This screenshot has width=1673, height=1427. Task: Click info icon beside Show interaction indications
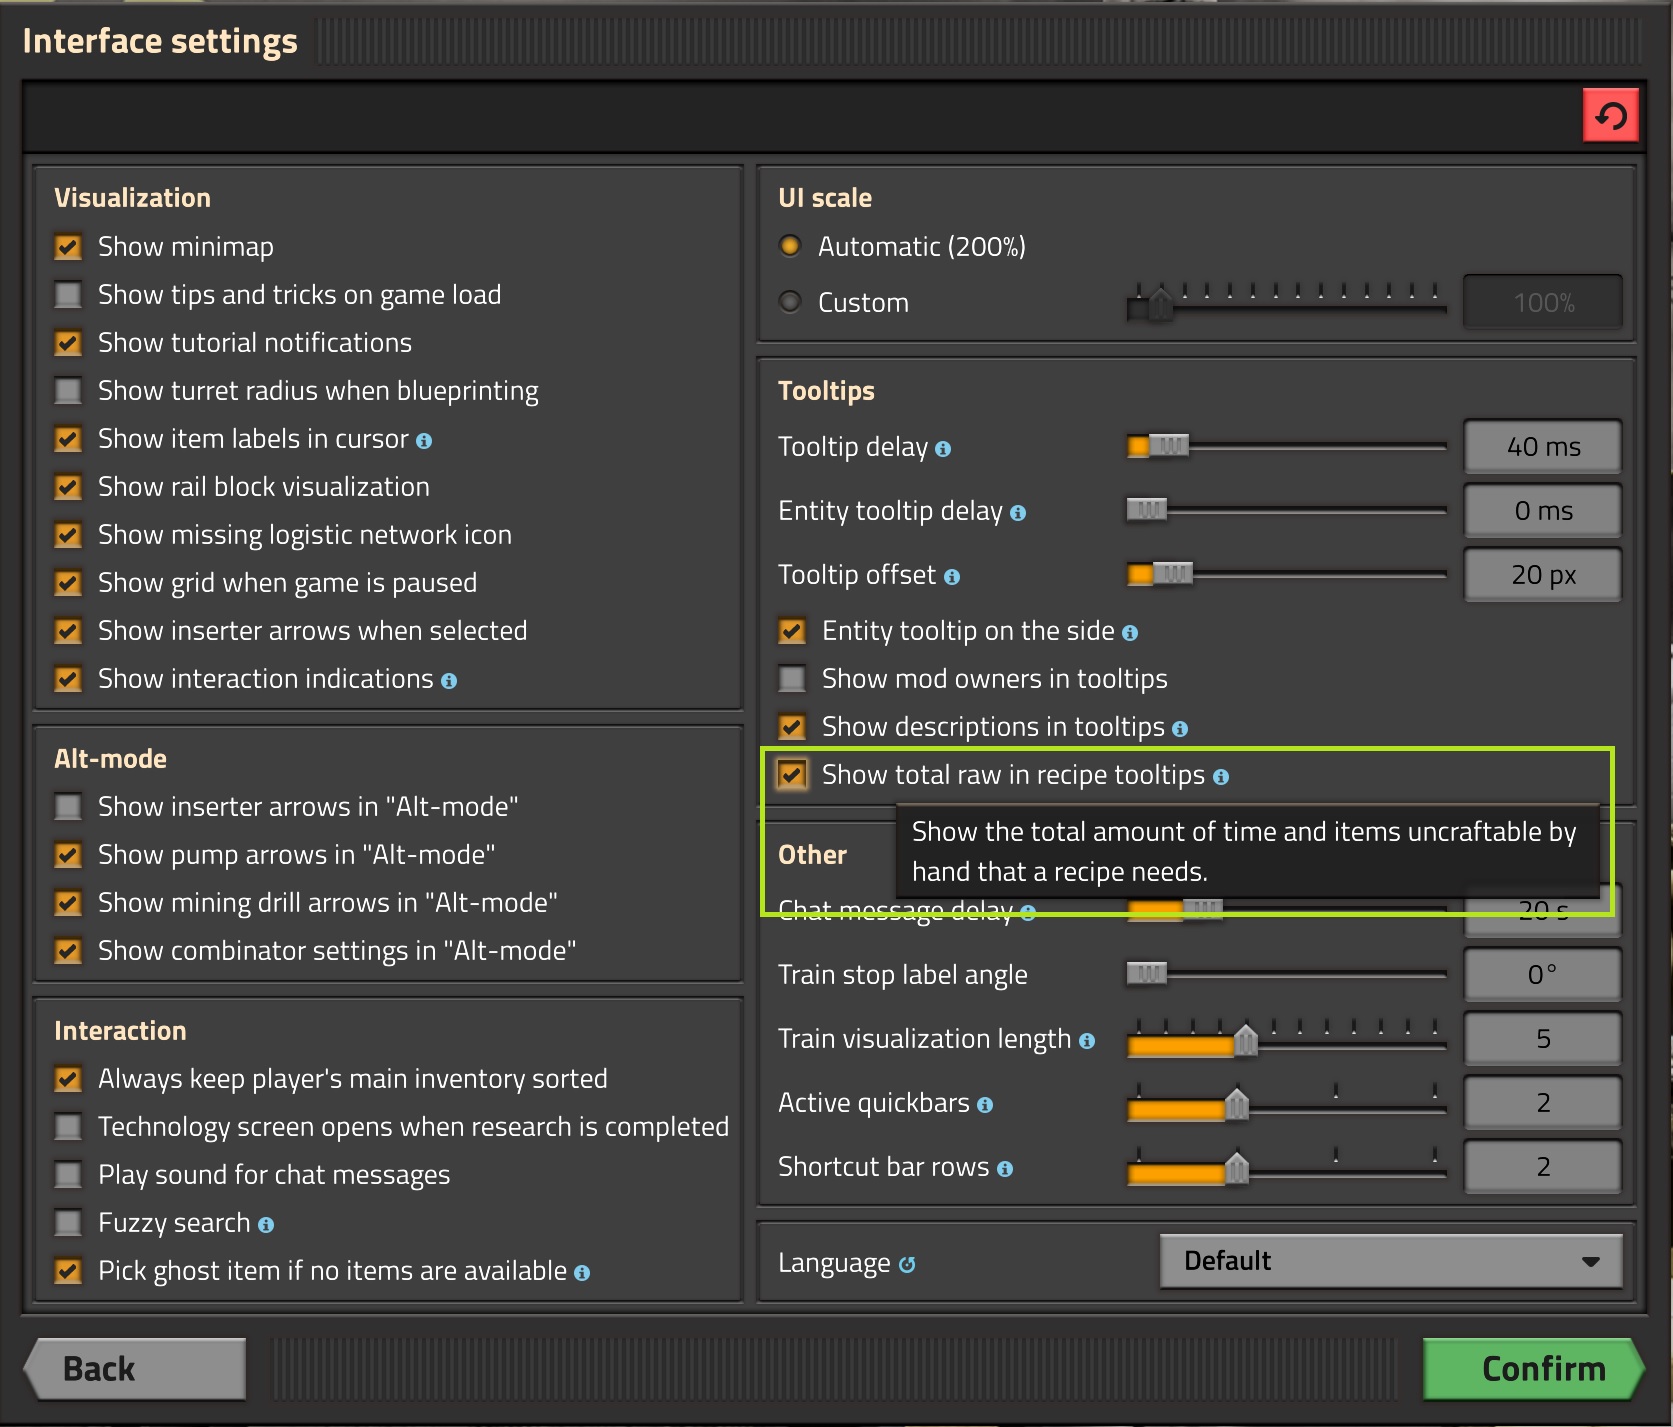(449, 681)
